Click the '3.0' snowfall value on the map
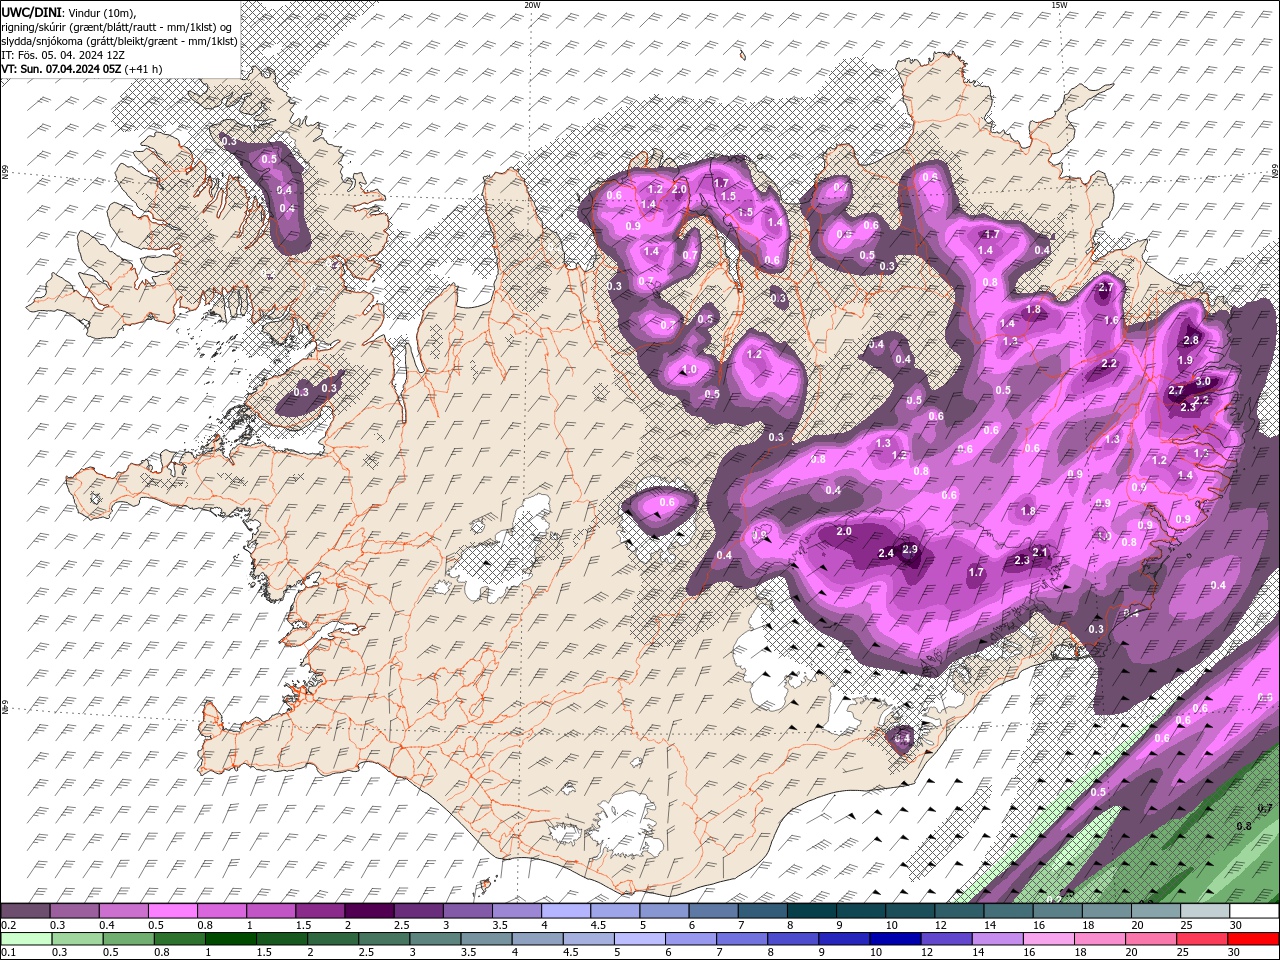The width and height of the screenshot is (1280, 960). (1203, 381)
